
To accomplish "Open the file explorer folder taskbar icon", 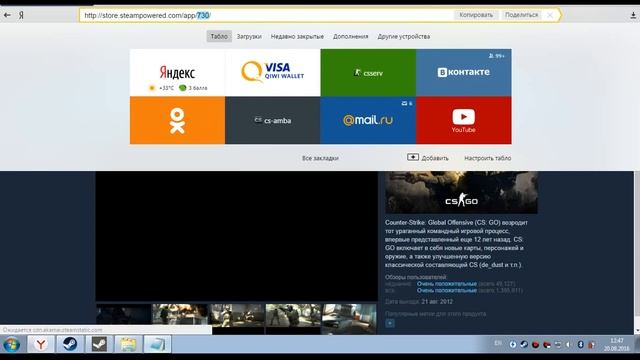I will [128, 345].
